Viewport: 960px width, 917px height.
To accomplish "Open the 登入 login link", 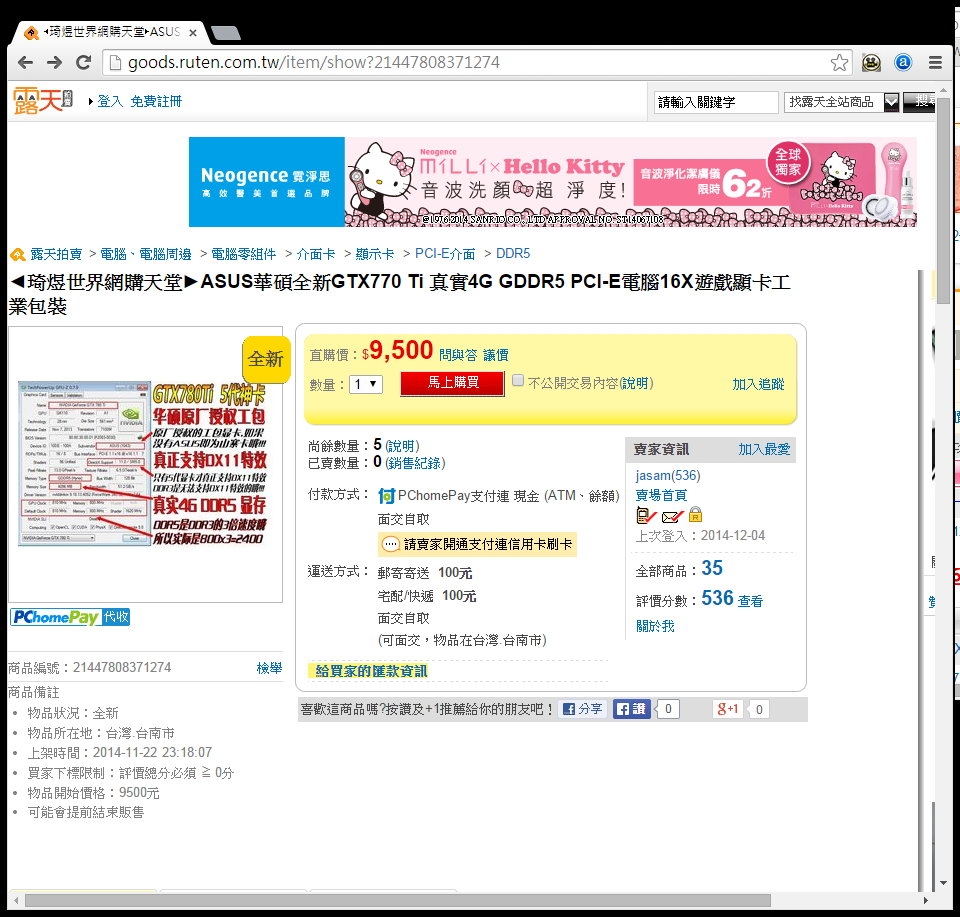I will point(110,102).
